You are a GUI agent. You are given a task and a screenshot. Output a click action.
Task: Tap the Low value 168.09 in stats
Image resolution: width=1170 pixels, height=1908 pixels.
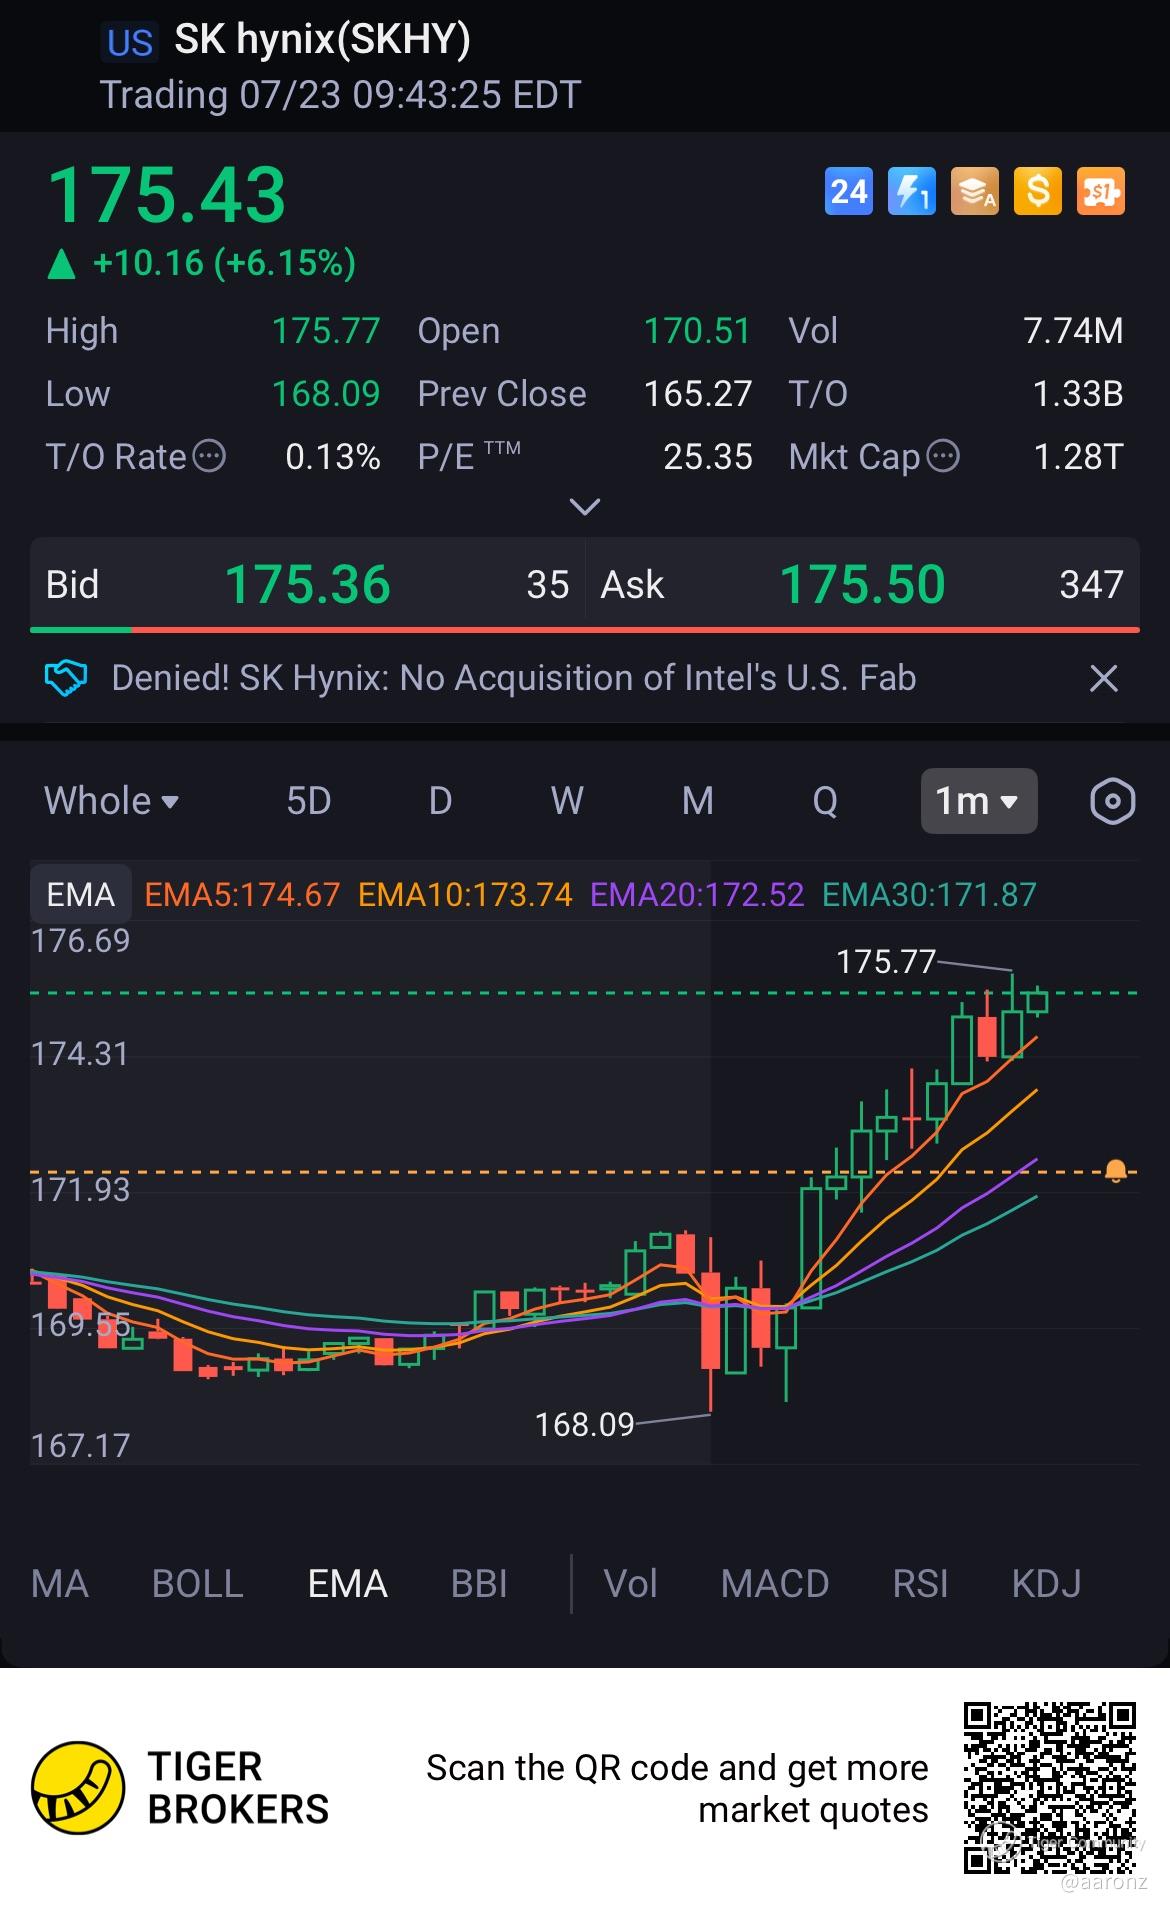pos(326,394)
